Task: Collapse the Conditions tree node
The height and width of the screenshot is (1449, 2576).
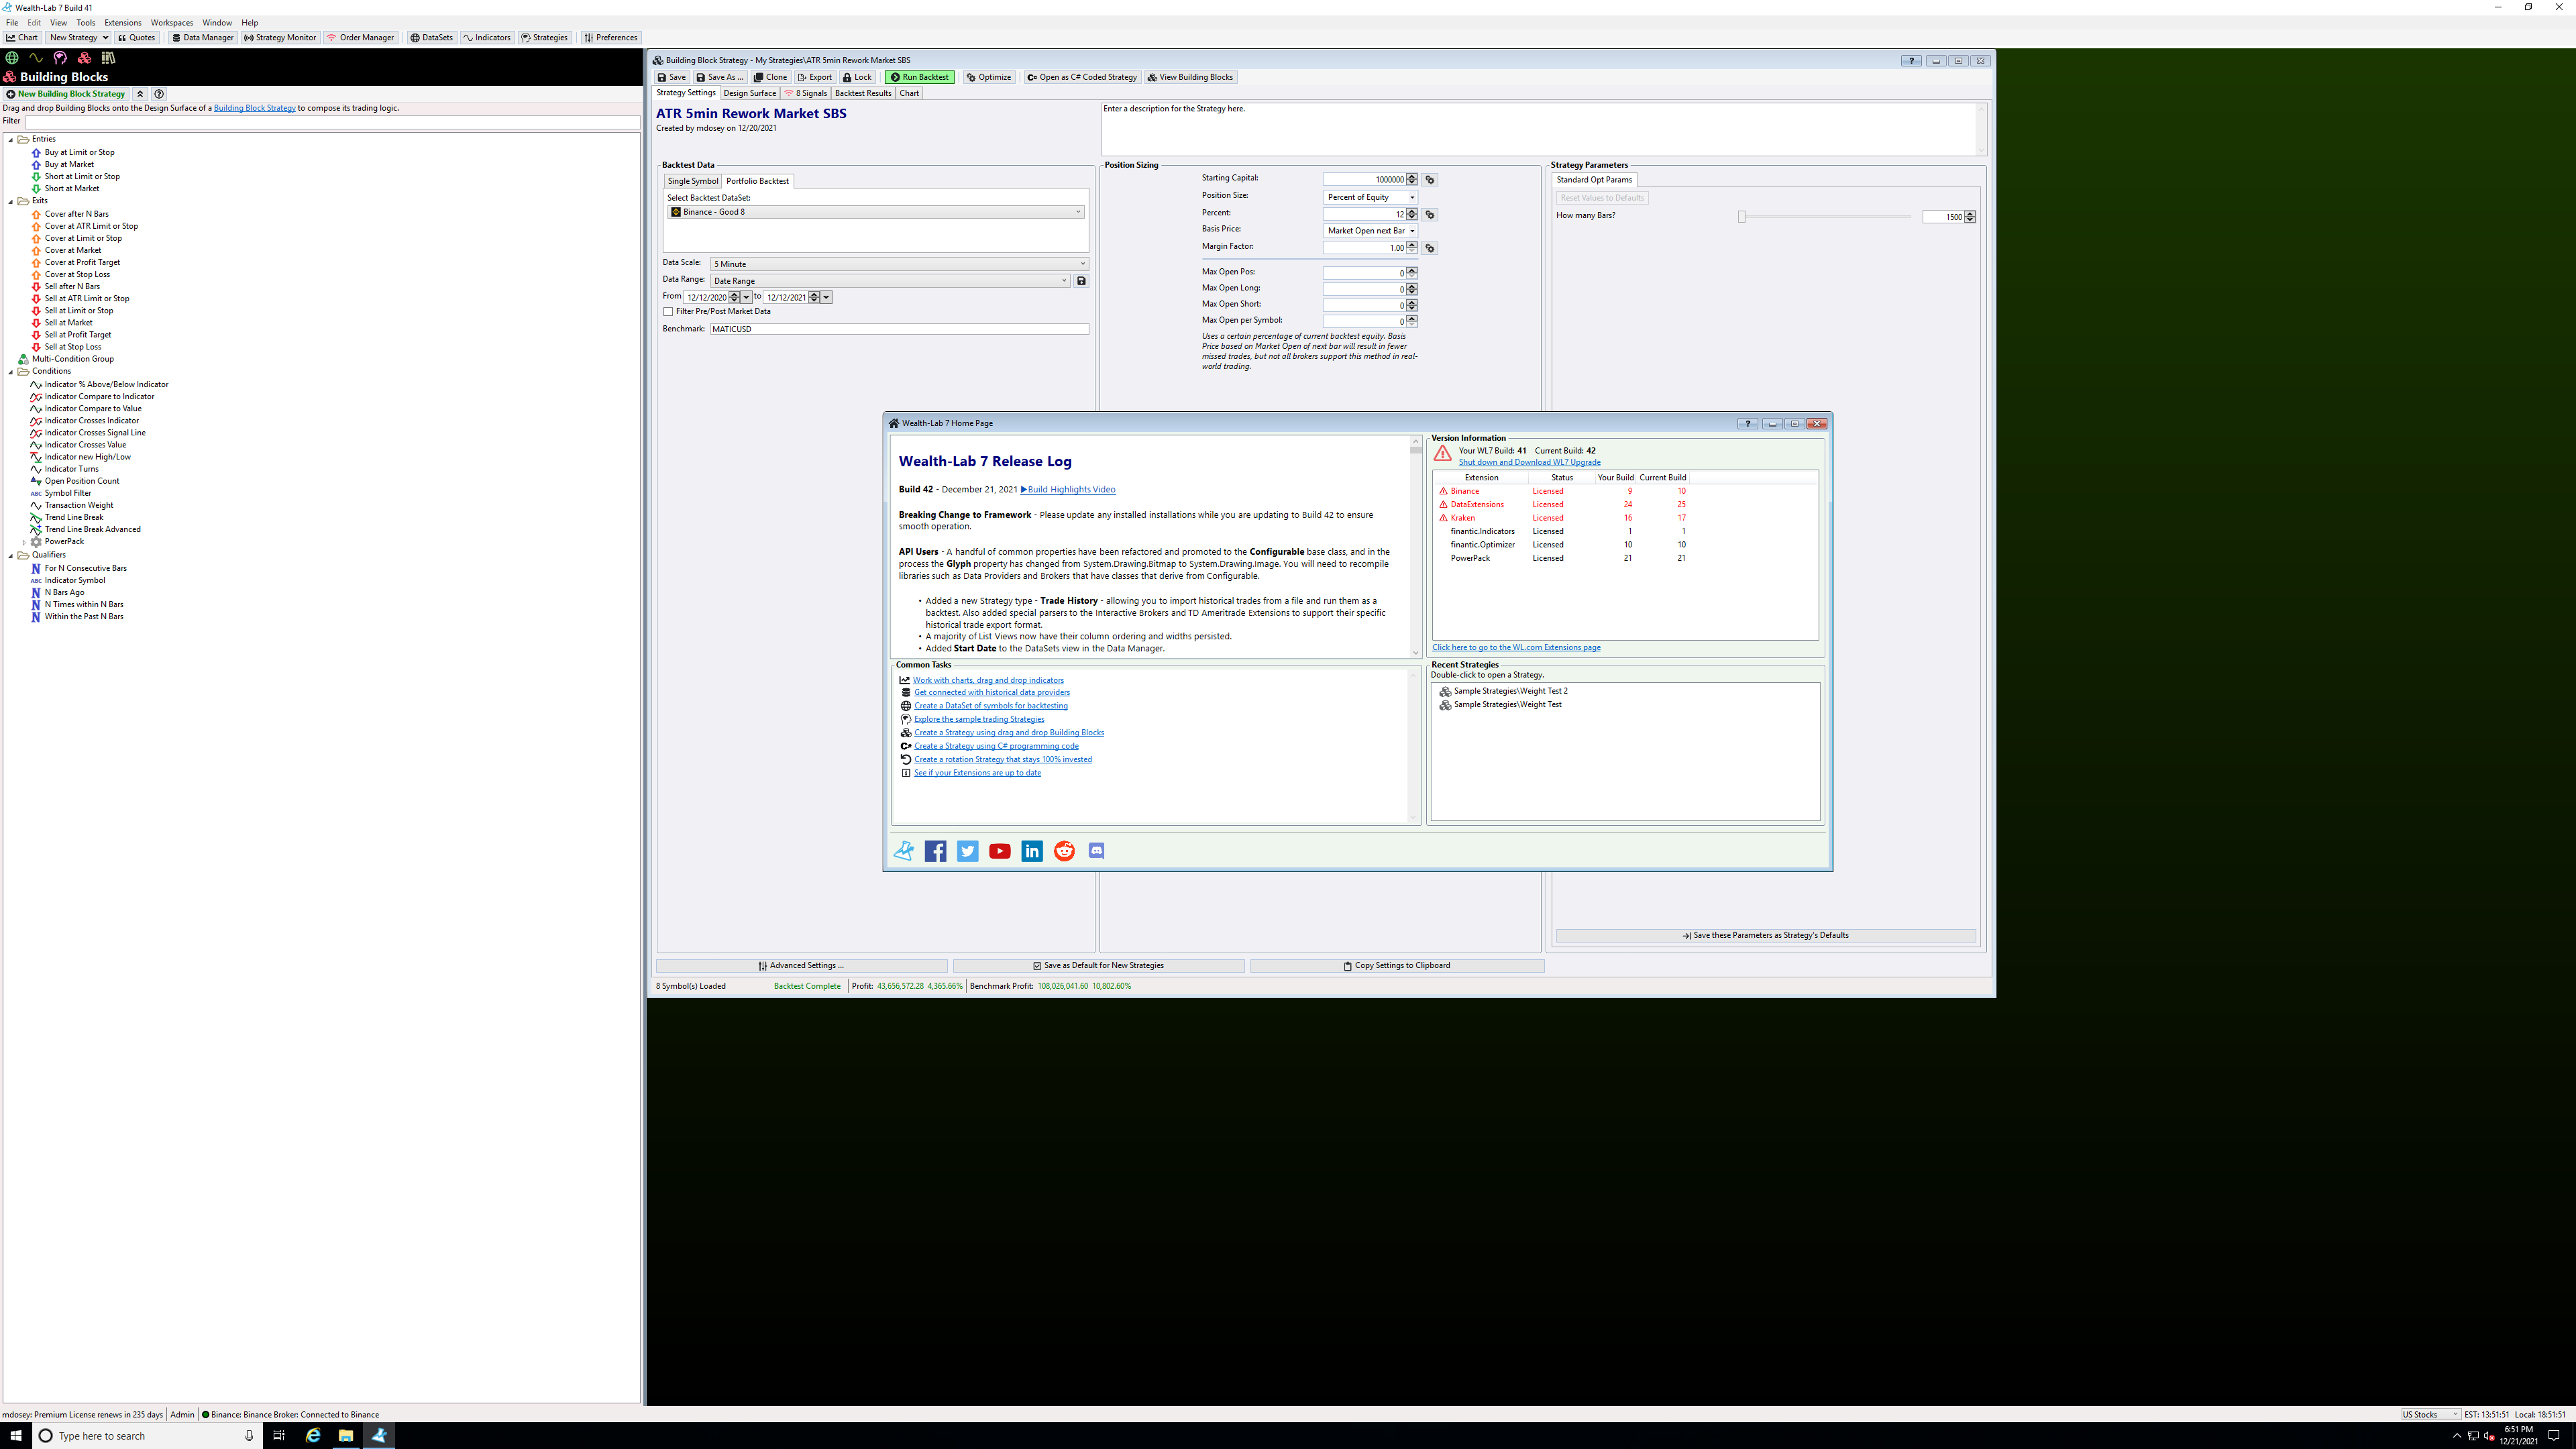Action: [x=11, y=372]
